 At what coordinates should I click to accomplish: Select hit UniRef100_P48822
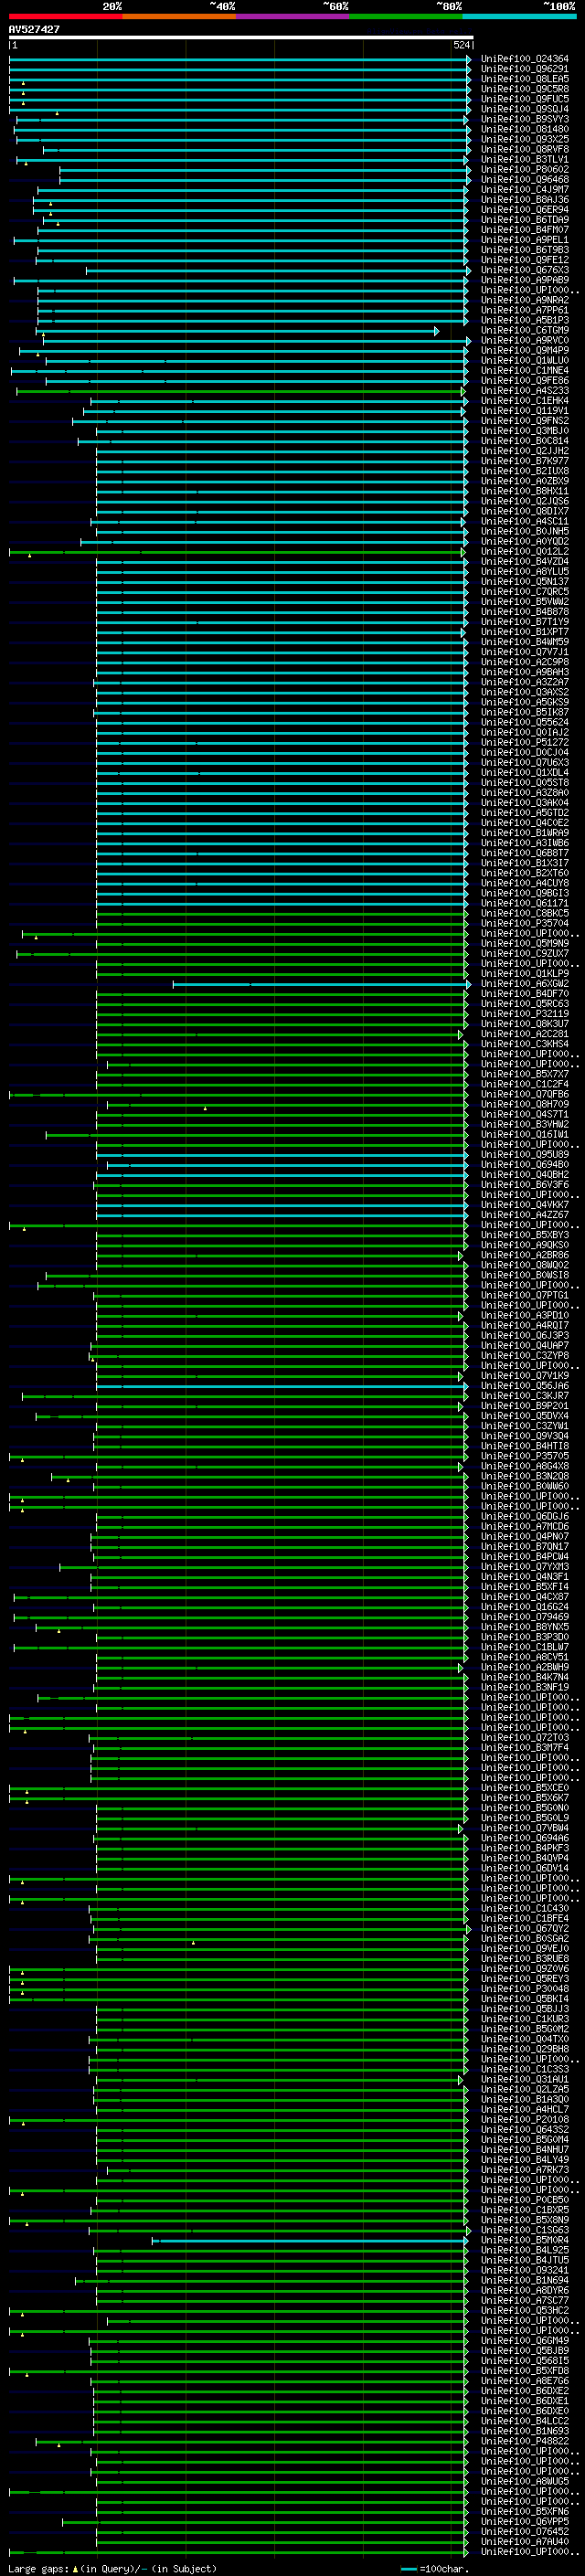[x=524, y=2442]
